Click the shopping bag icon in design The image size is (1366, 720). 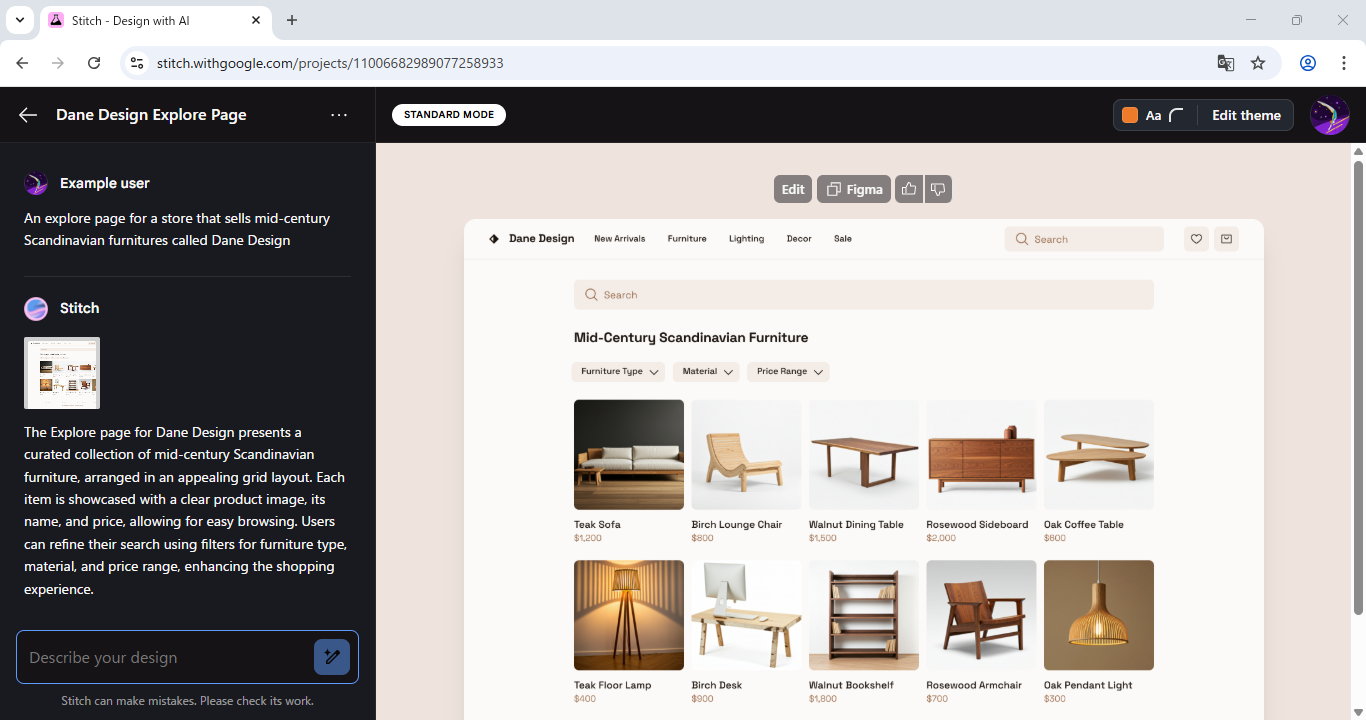click(1227, 239)
